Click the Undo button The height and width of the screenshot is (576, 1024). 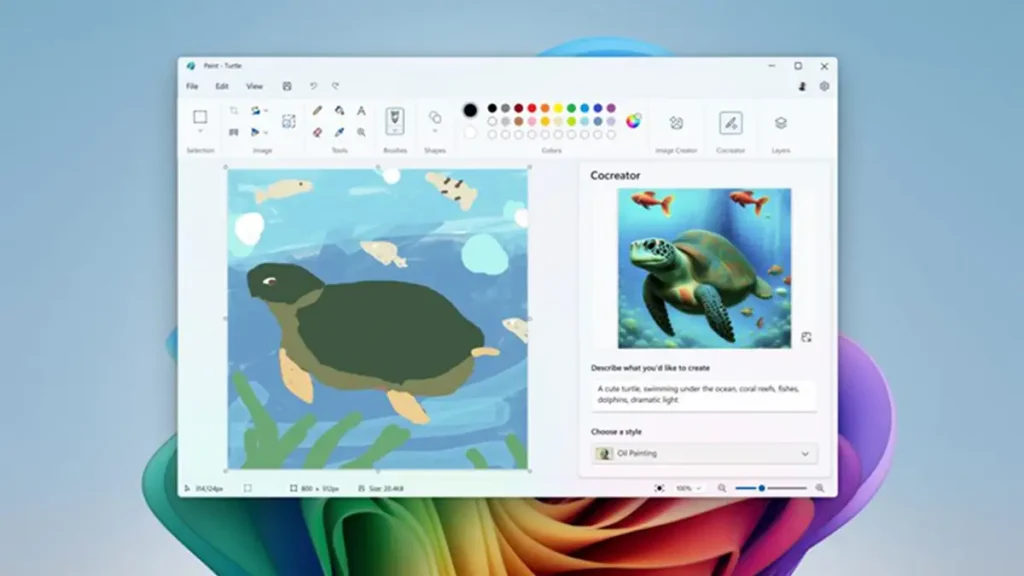click(313, 87)
